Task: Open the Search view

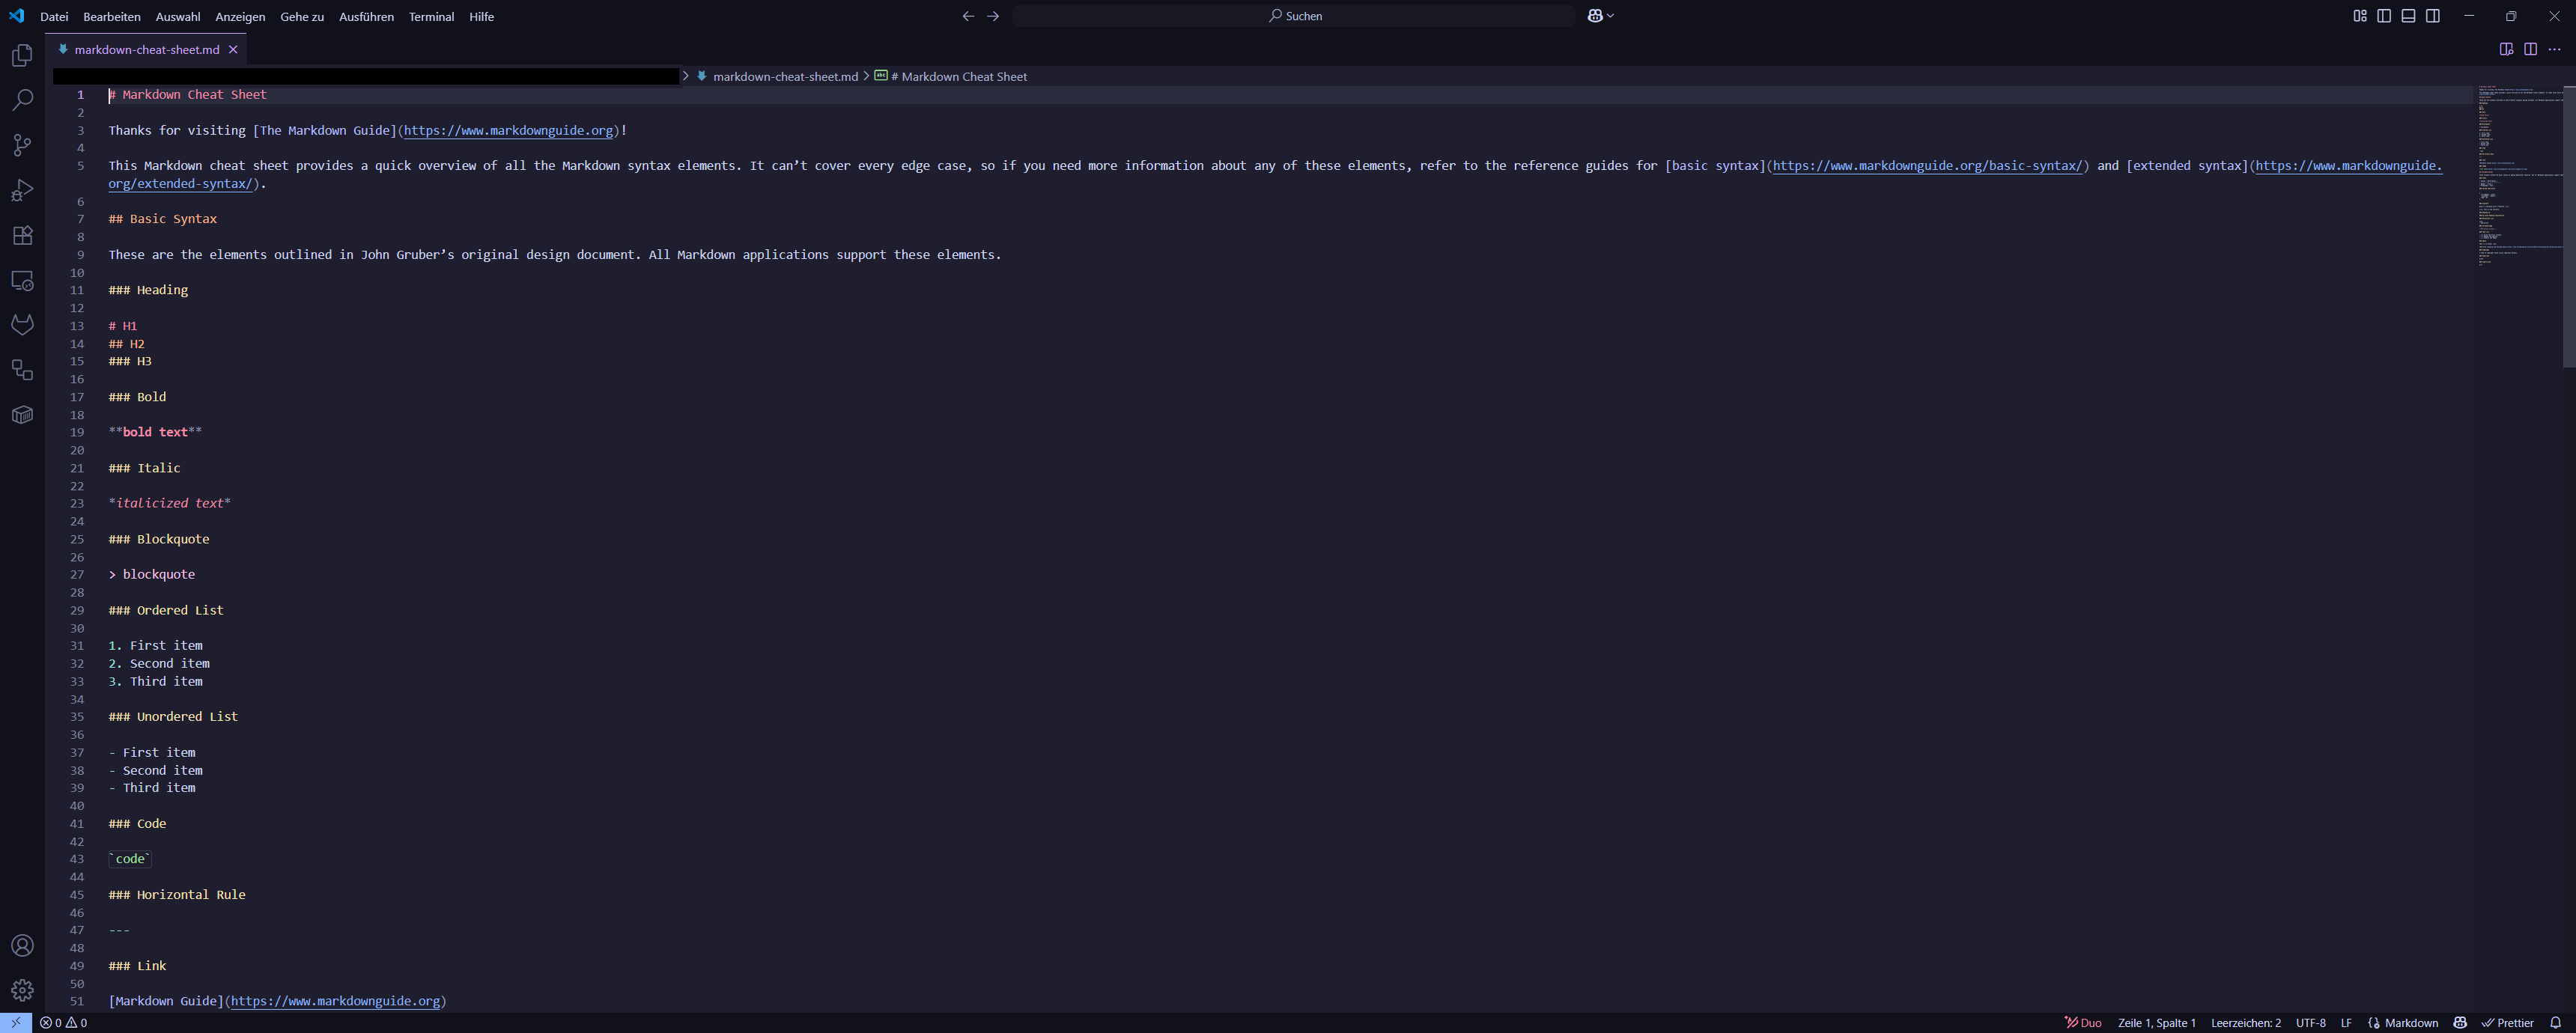Action: pos(22,100)
